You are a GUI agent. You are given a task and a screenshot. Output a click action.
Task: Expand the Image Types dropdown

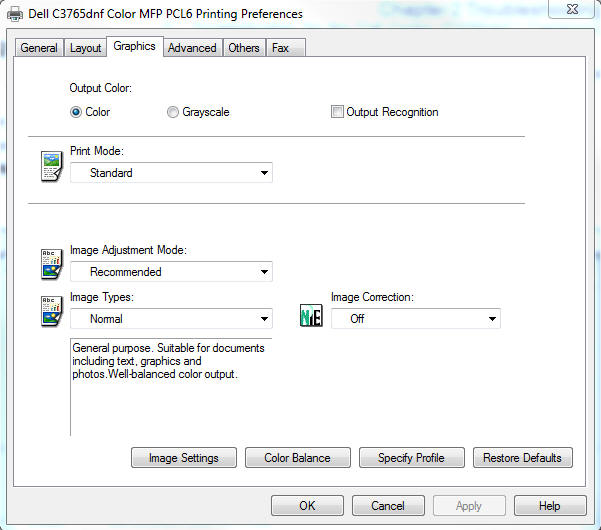click(171, 318)
